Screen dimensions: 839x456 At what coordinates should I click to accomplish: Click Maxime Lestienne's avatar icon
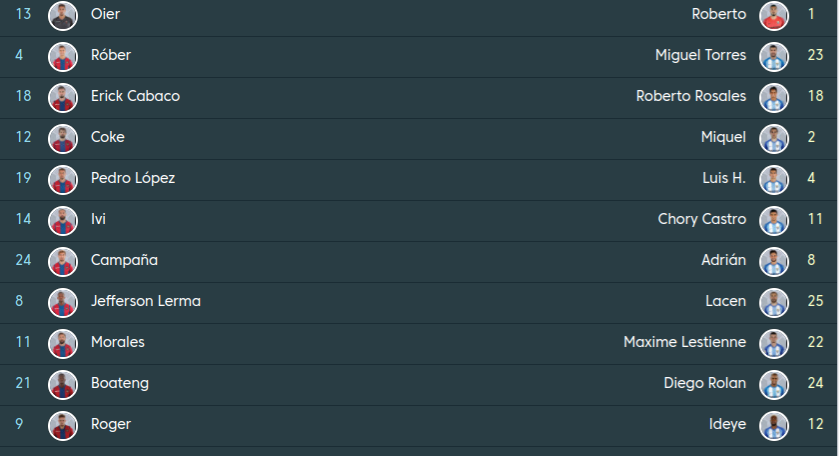pyautogui.click(x=774, y=343)
